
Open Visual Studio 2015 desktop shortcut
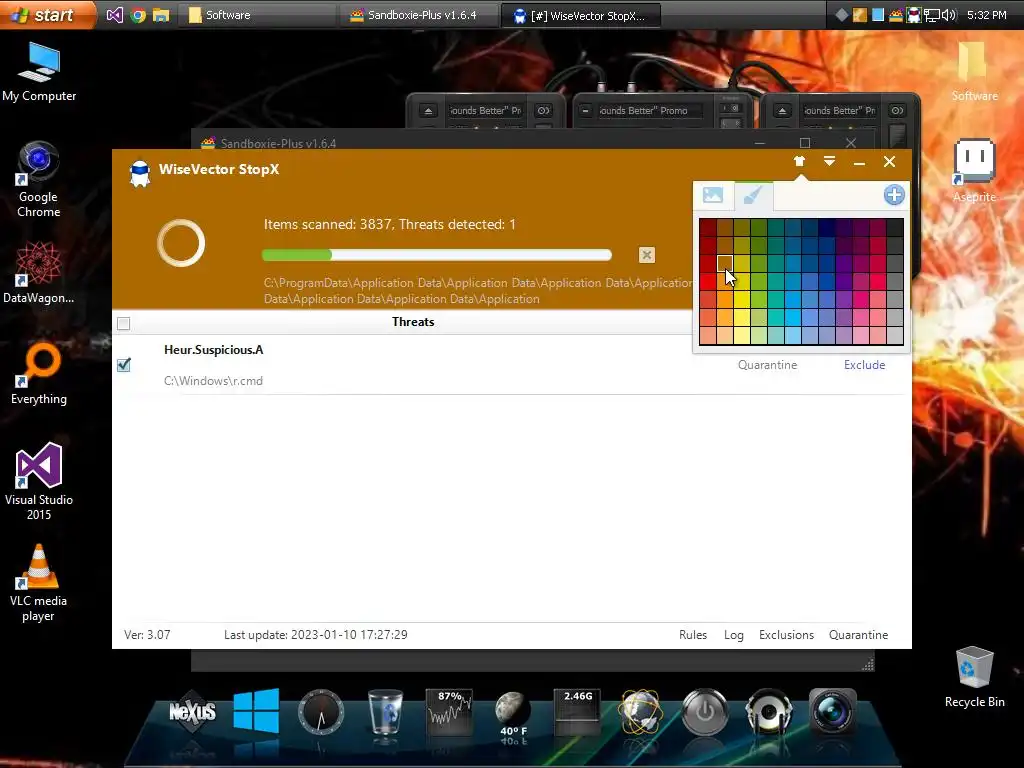click(39, 482)
